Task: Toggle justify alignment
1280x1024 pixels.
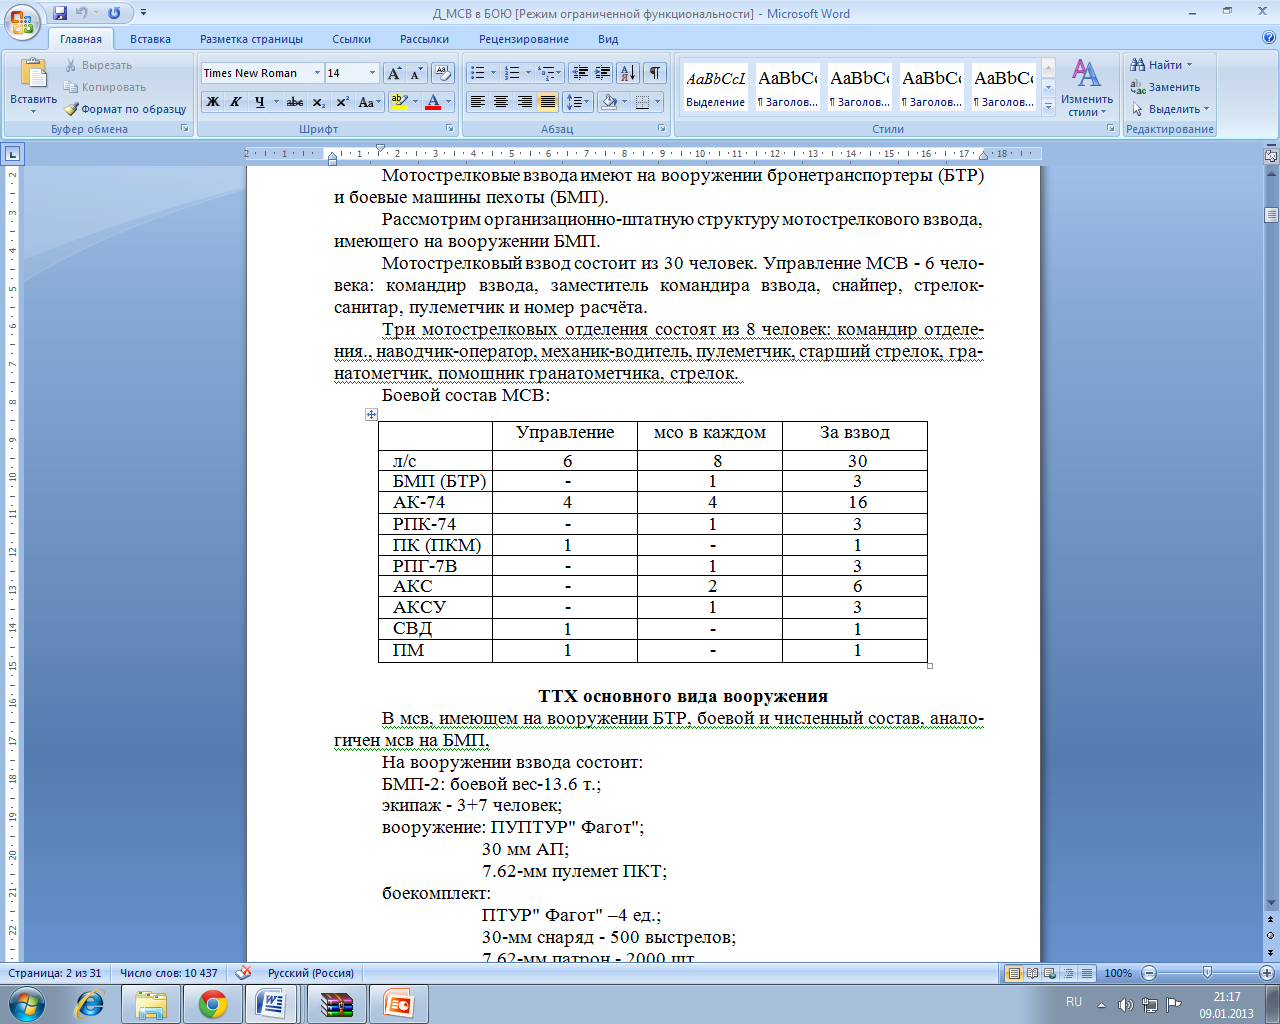Action: 547,102
